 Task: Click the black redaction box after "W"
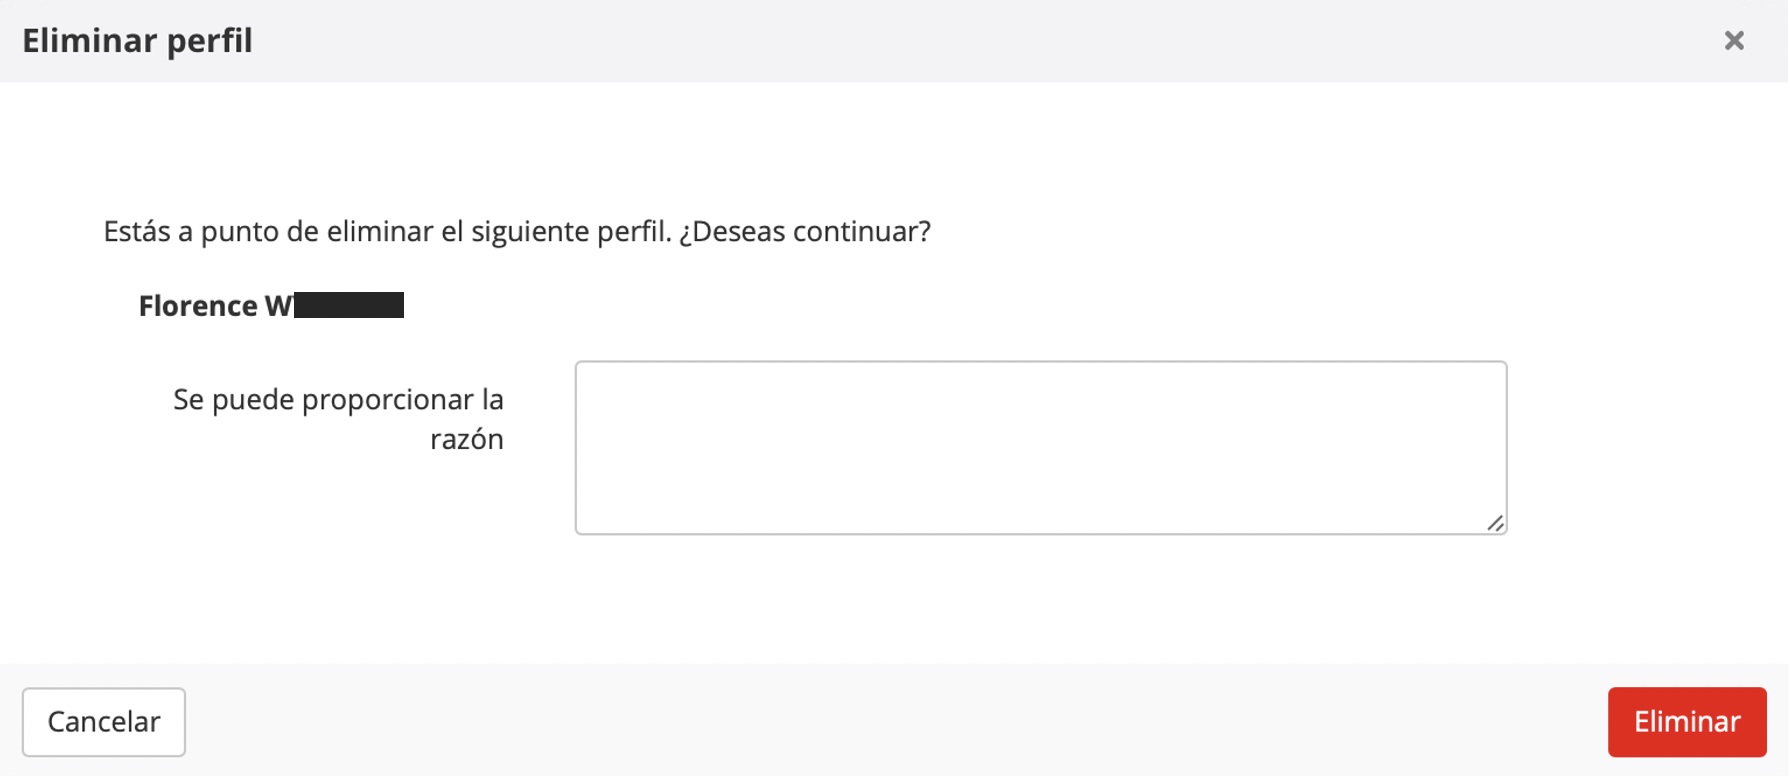[x=349, y=305]
